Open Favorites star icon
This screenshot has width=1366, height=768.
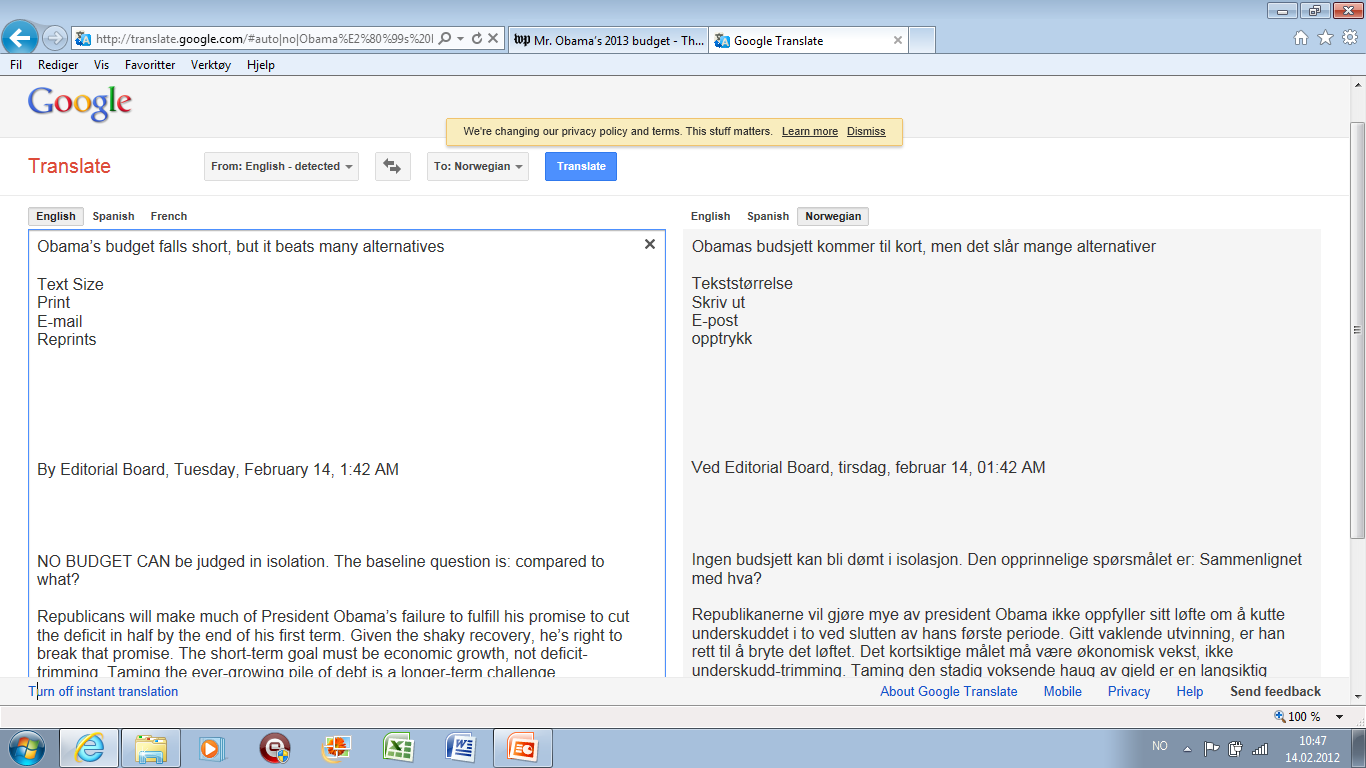pos(1325,38)
